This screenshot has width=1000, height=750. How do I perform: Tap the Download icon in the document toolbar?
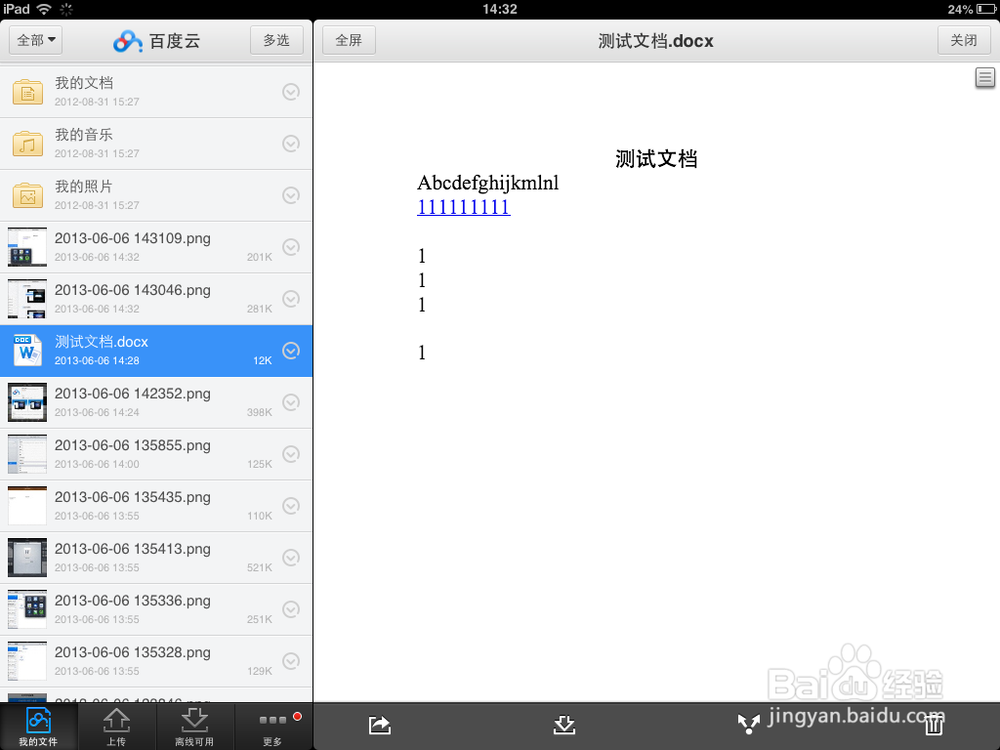pyautogui.click(x=565, y=725)
